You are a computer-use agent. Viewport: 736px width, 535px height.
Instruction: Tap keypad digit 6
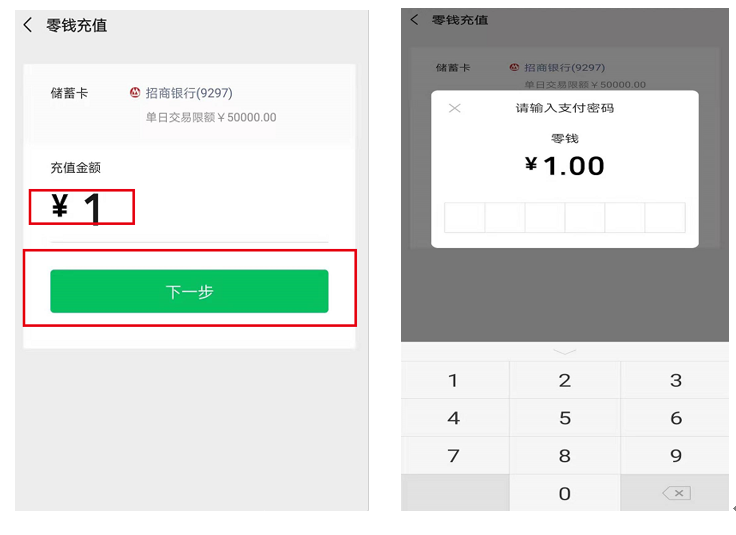[x=676, y=418]
